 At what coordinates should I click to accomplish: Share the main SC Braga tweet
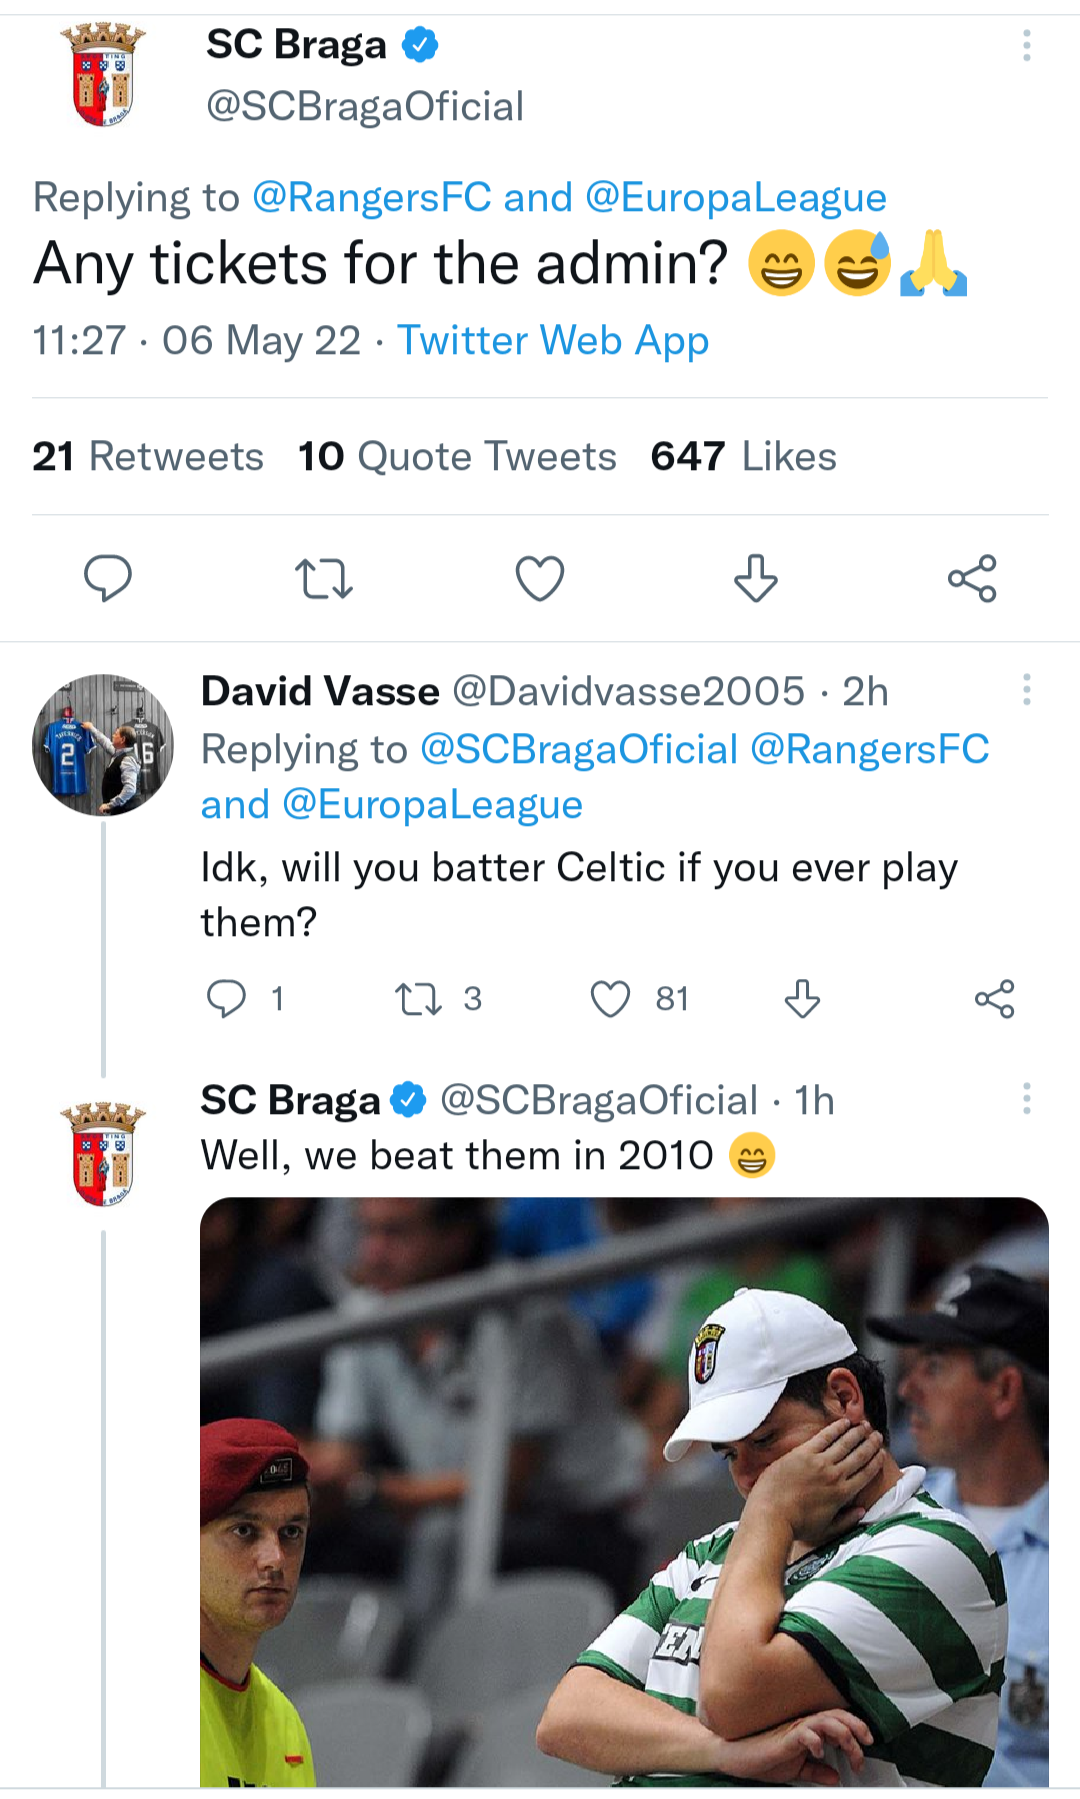tap(972, 578)
